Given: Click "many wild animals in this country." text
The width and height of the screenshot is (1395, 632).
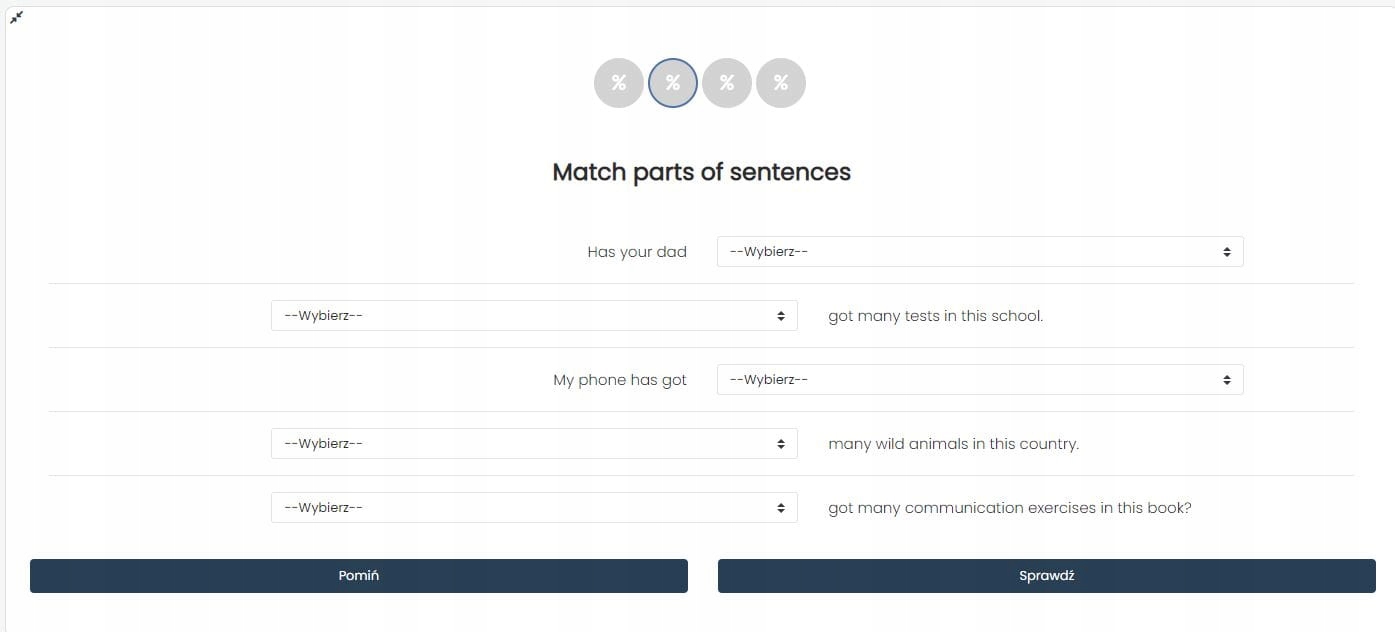Looking at the screenshot, I should coord(953,444).
